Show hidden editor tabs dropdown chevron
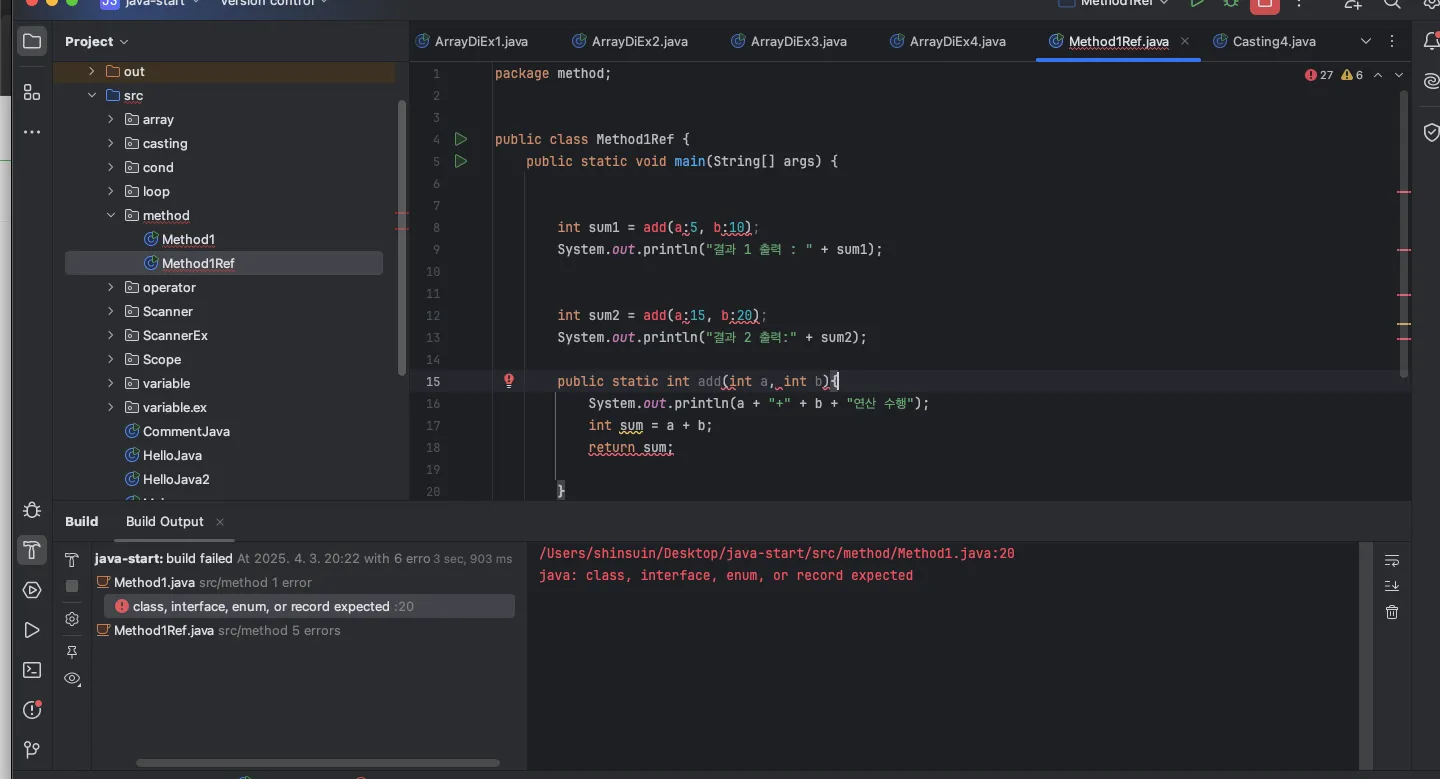Image resolution: width=1440 pixels, height=779 pixels. pos(1366,41)
